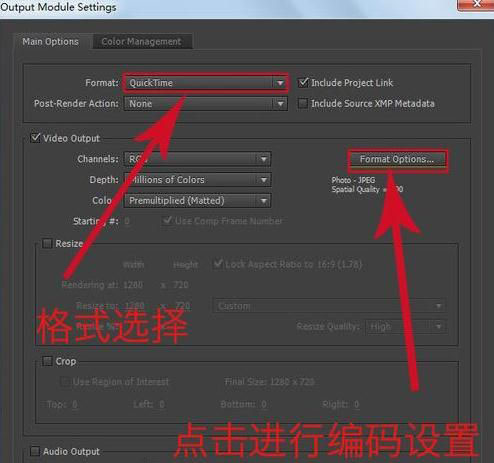Click the Format Options button
This screenshot has height=463, width=494.
[x=397, y=159]
